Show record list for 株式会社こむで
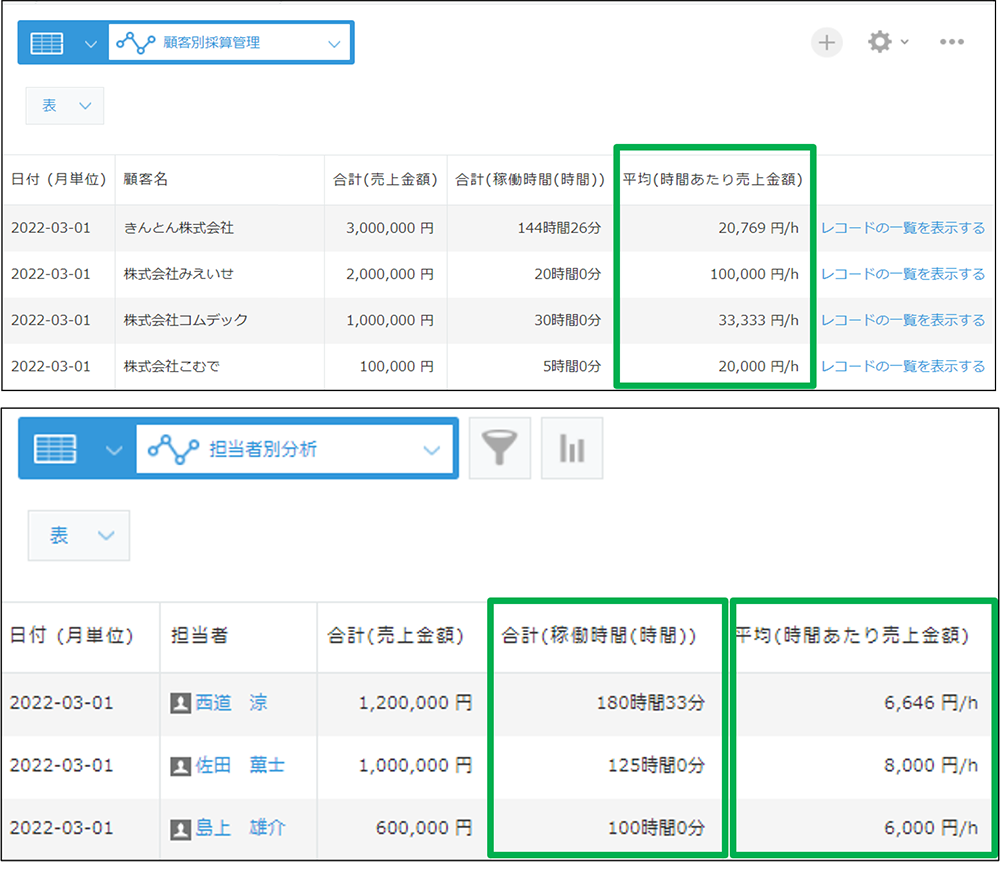This screenshot has height=886, width=1000. (902, 366)
